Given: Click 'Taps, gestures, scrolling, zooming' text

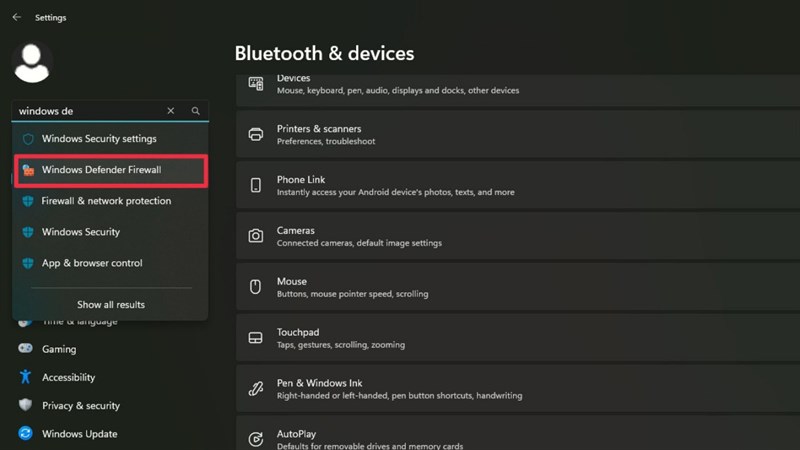Looking at the screenshot, I should point(341,345).
